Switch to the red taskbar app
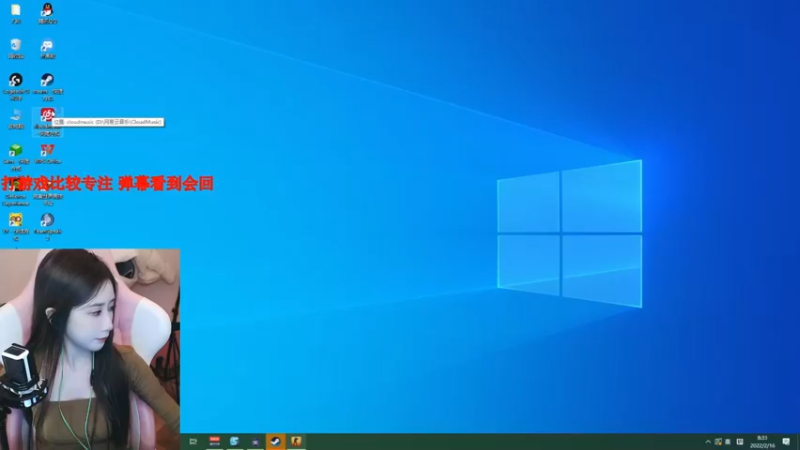 click(214, 441)
